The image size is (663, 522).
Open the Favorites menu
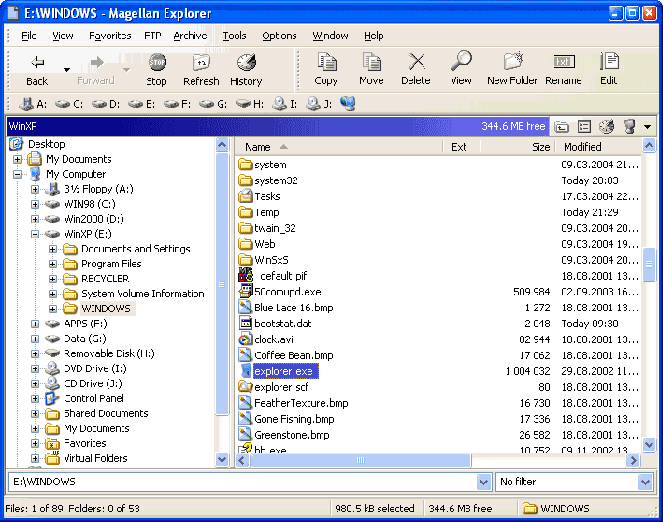pyautogui.click(x=110, y=36)
